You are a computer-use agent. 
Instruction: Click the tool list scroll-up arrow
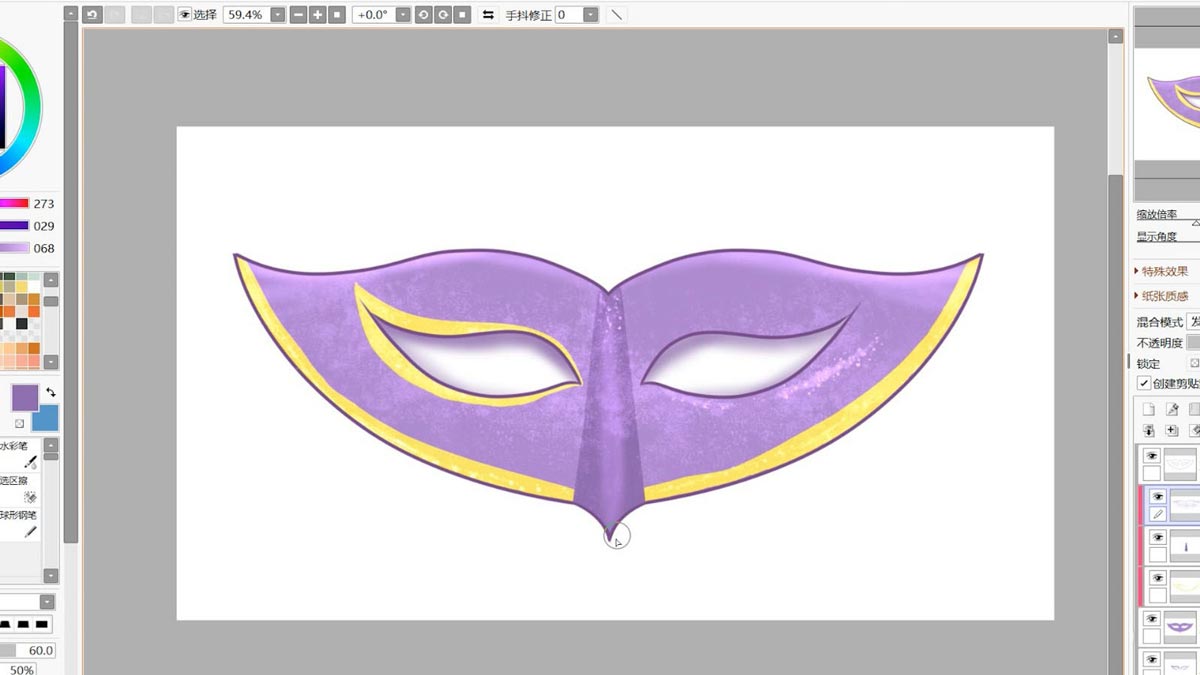click(51, 445)
